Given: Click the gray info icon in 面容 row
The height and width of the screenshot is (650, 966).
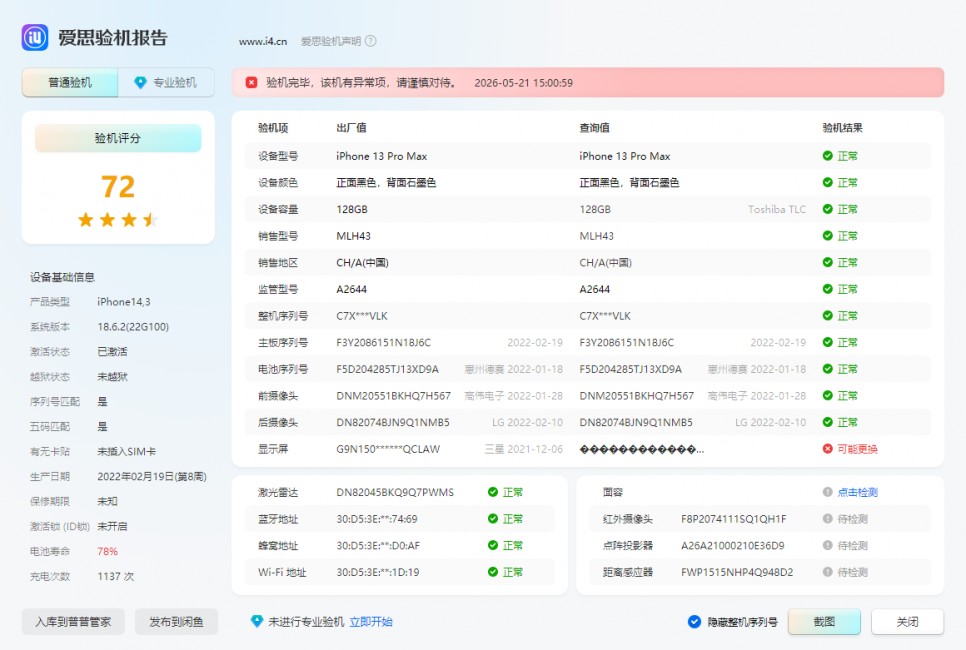Looking at the screenshot, I should click(x=827, y=492).
